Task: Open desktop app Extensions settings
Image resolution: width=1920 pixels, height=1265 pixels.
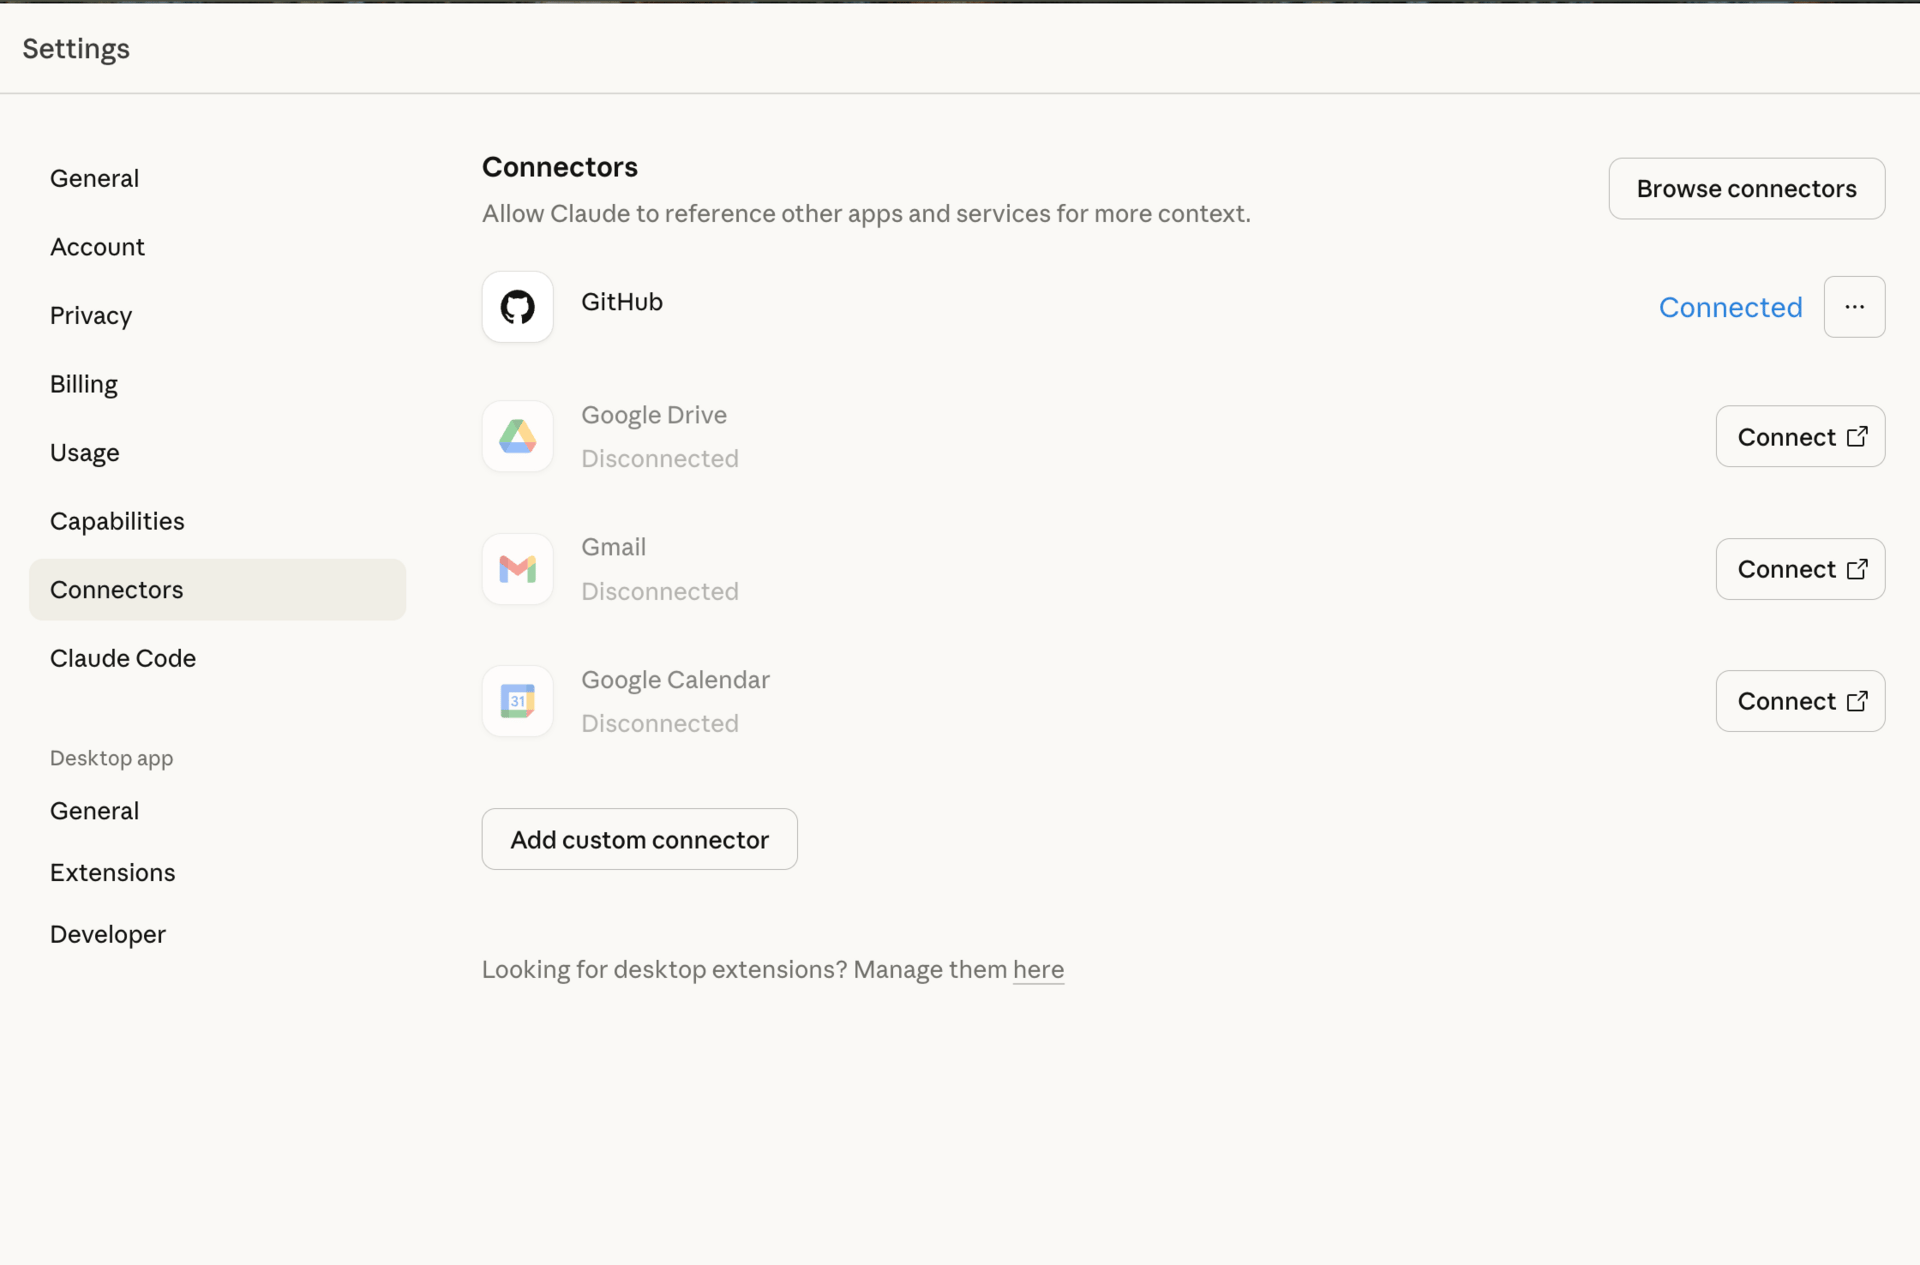Action: coord(113,873)
